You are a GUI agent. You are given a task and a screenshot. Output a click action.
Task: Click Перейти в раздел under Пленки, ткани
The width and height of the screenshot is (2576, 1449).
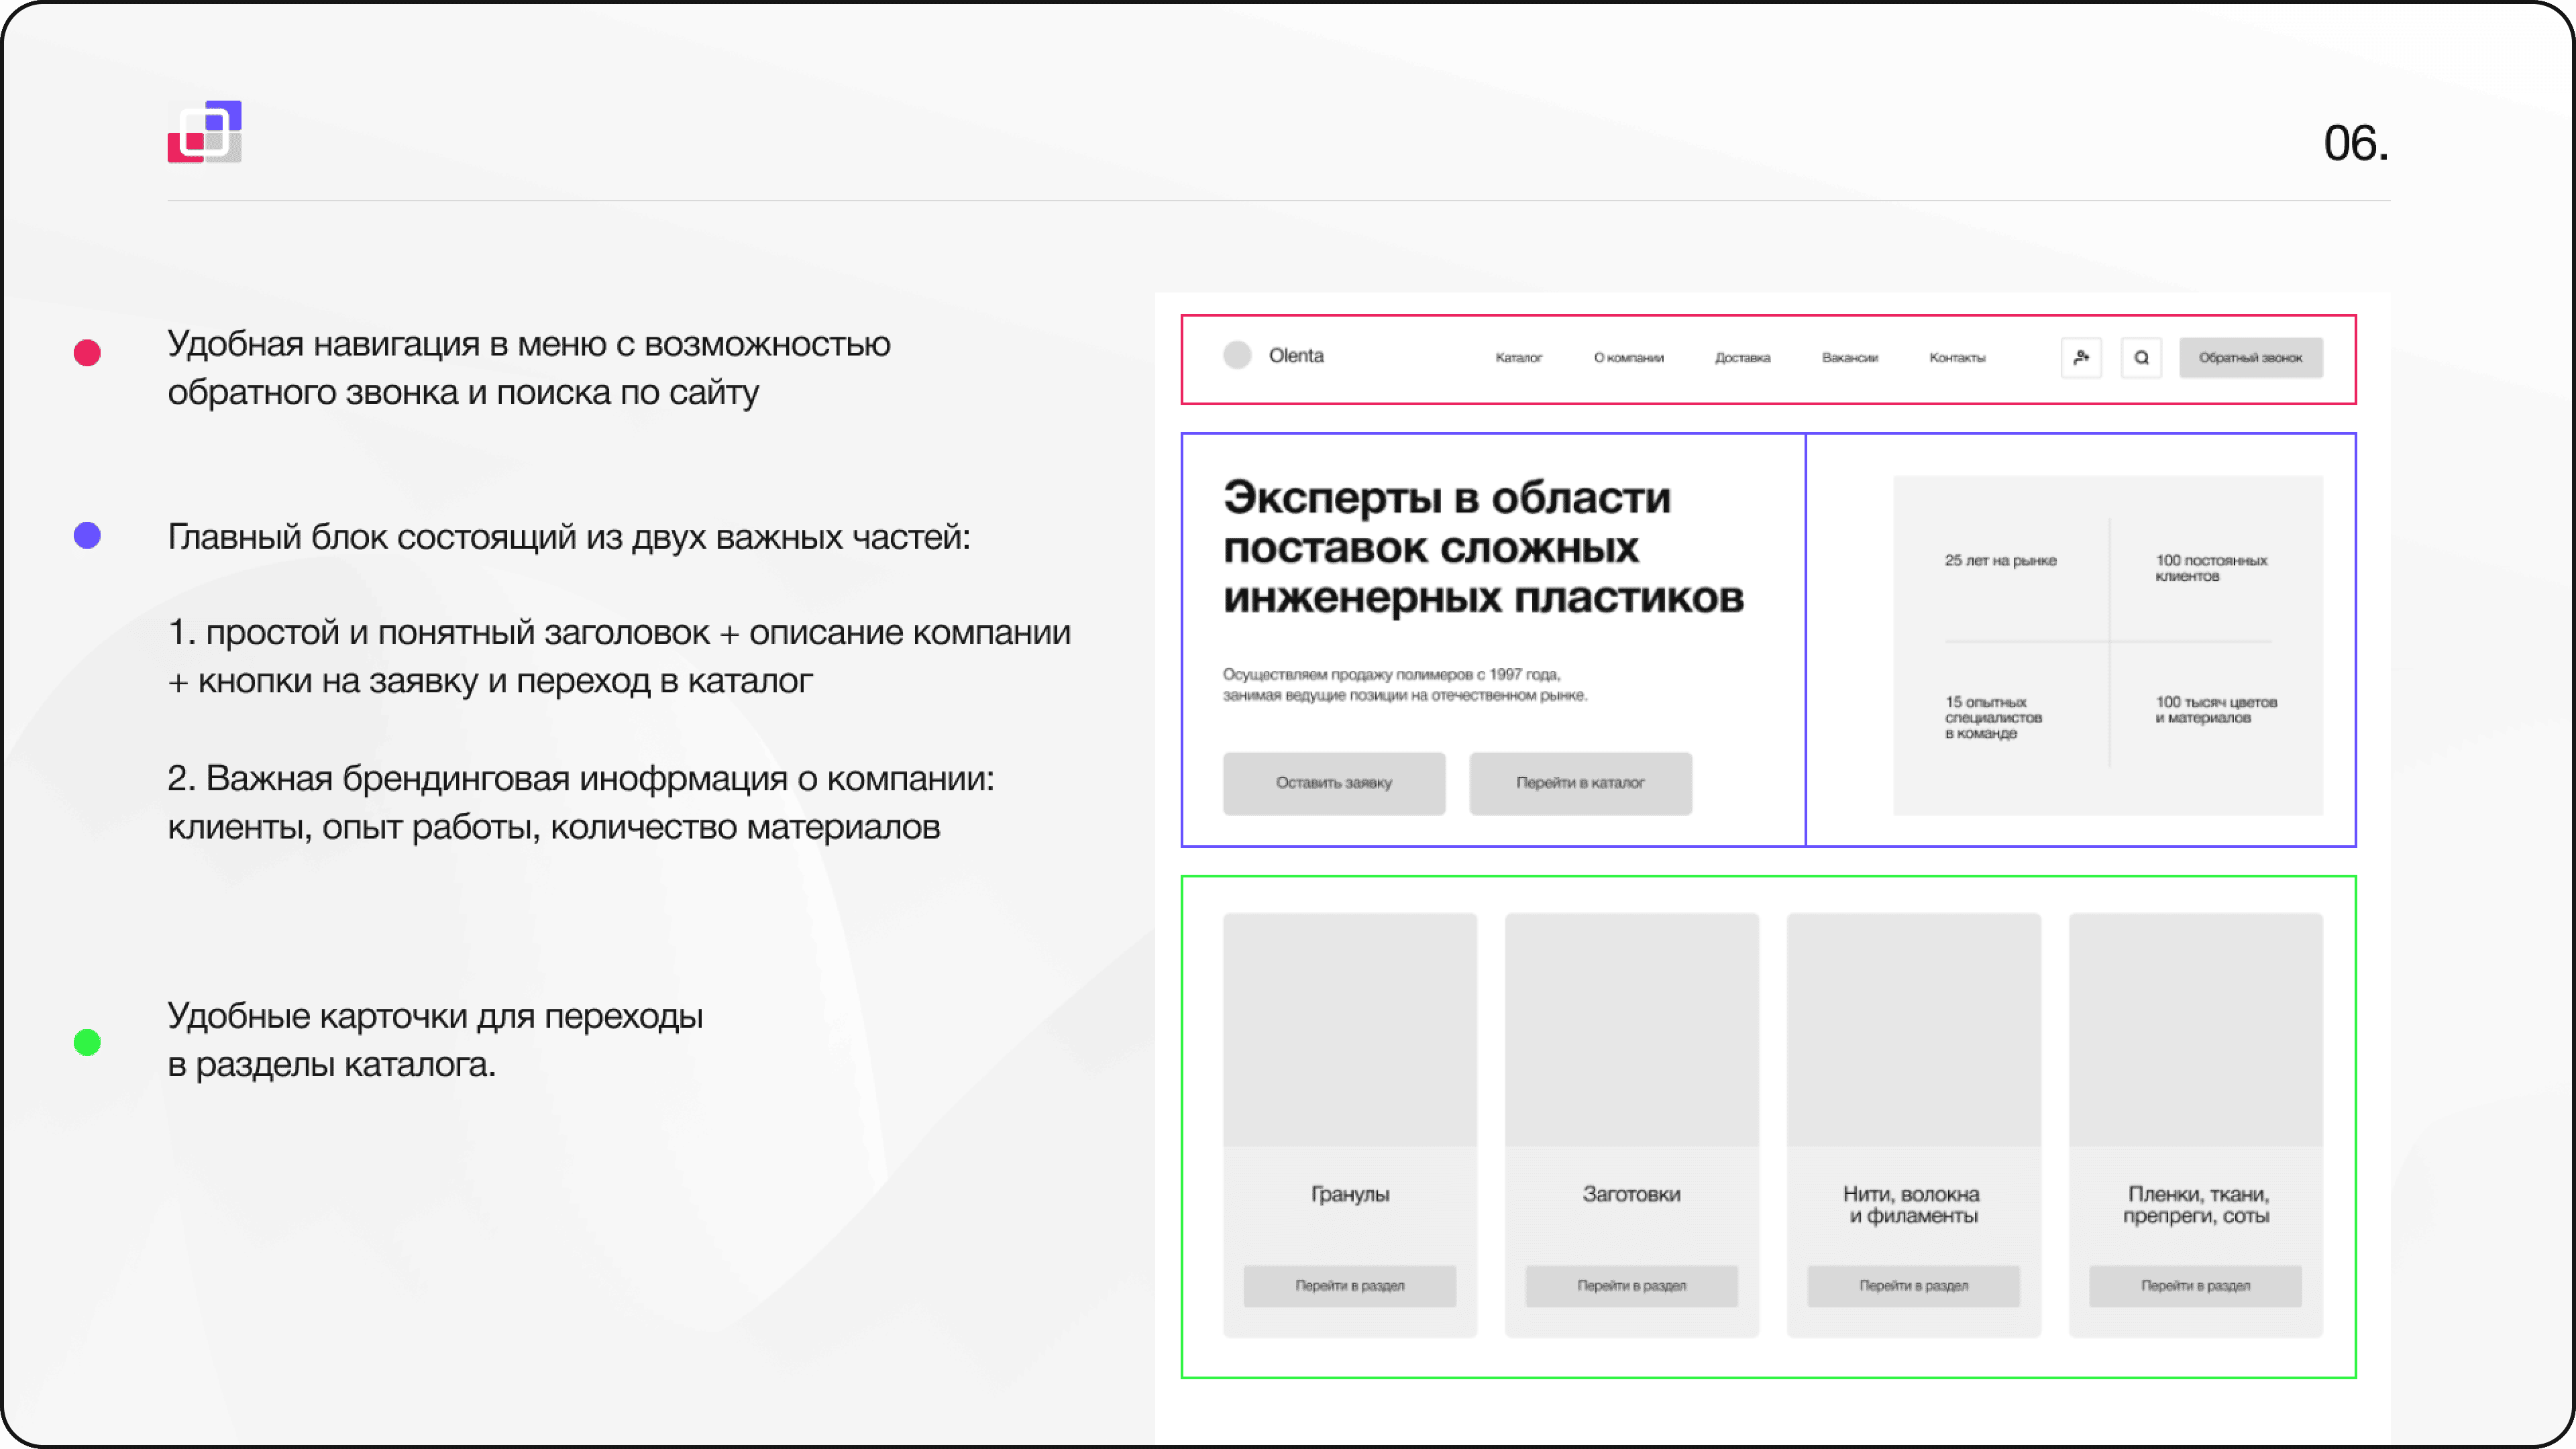pos(2196,1286)
